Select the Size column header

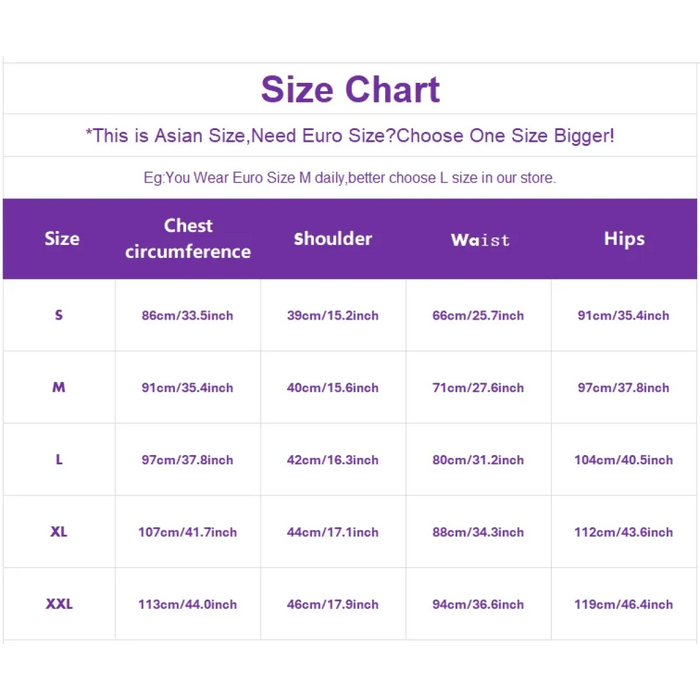tap(62, 239)
